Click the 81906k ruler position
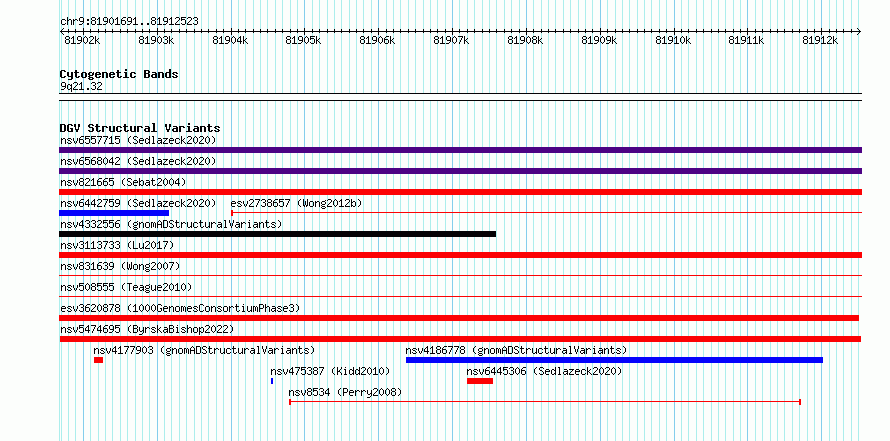890x441 pixels. tap(377, 40)
